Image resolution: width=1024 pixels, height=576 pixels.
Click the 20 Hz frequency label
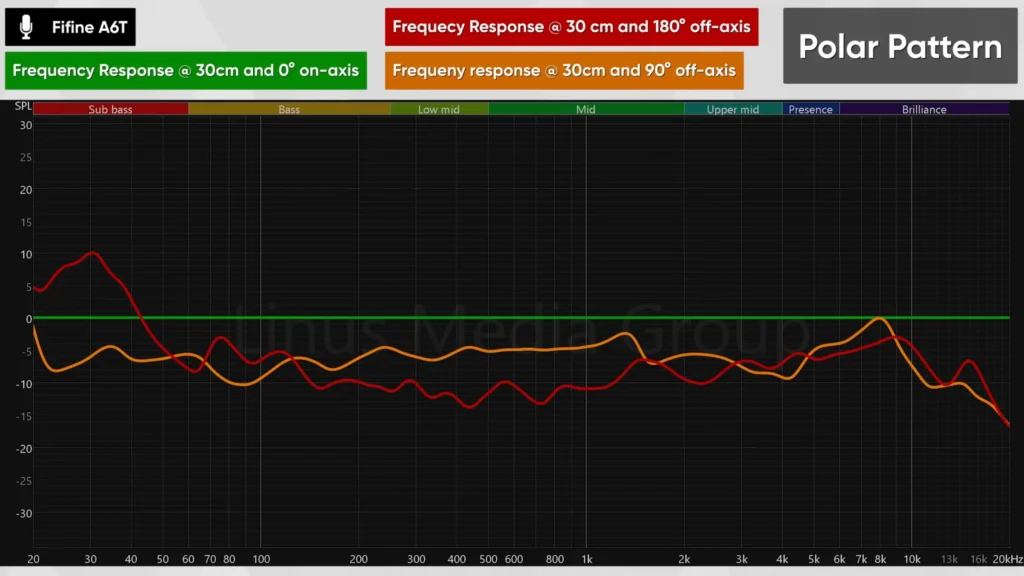pyautogui.click(x=33, y=559)
